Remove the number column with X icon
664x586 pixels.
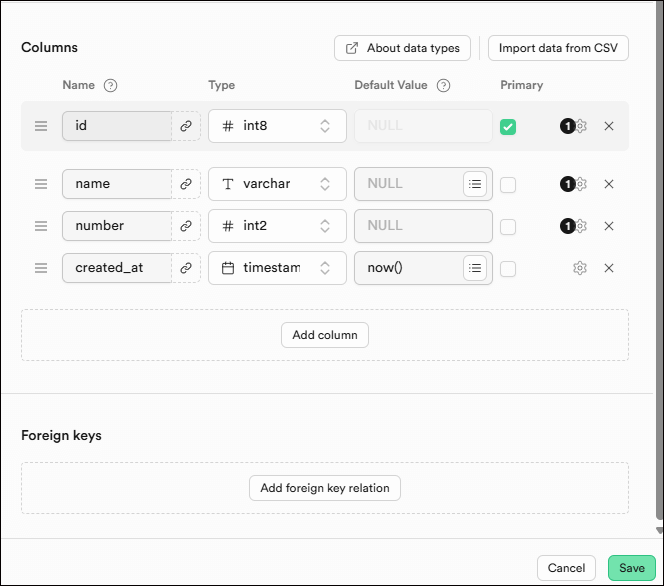click(x=609, y=226)
